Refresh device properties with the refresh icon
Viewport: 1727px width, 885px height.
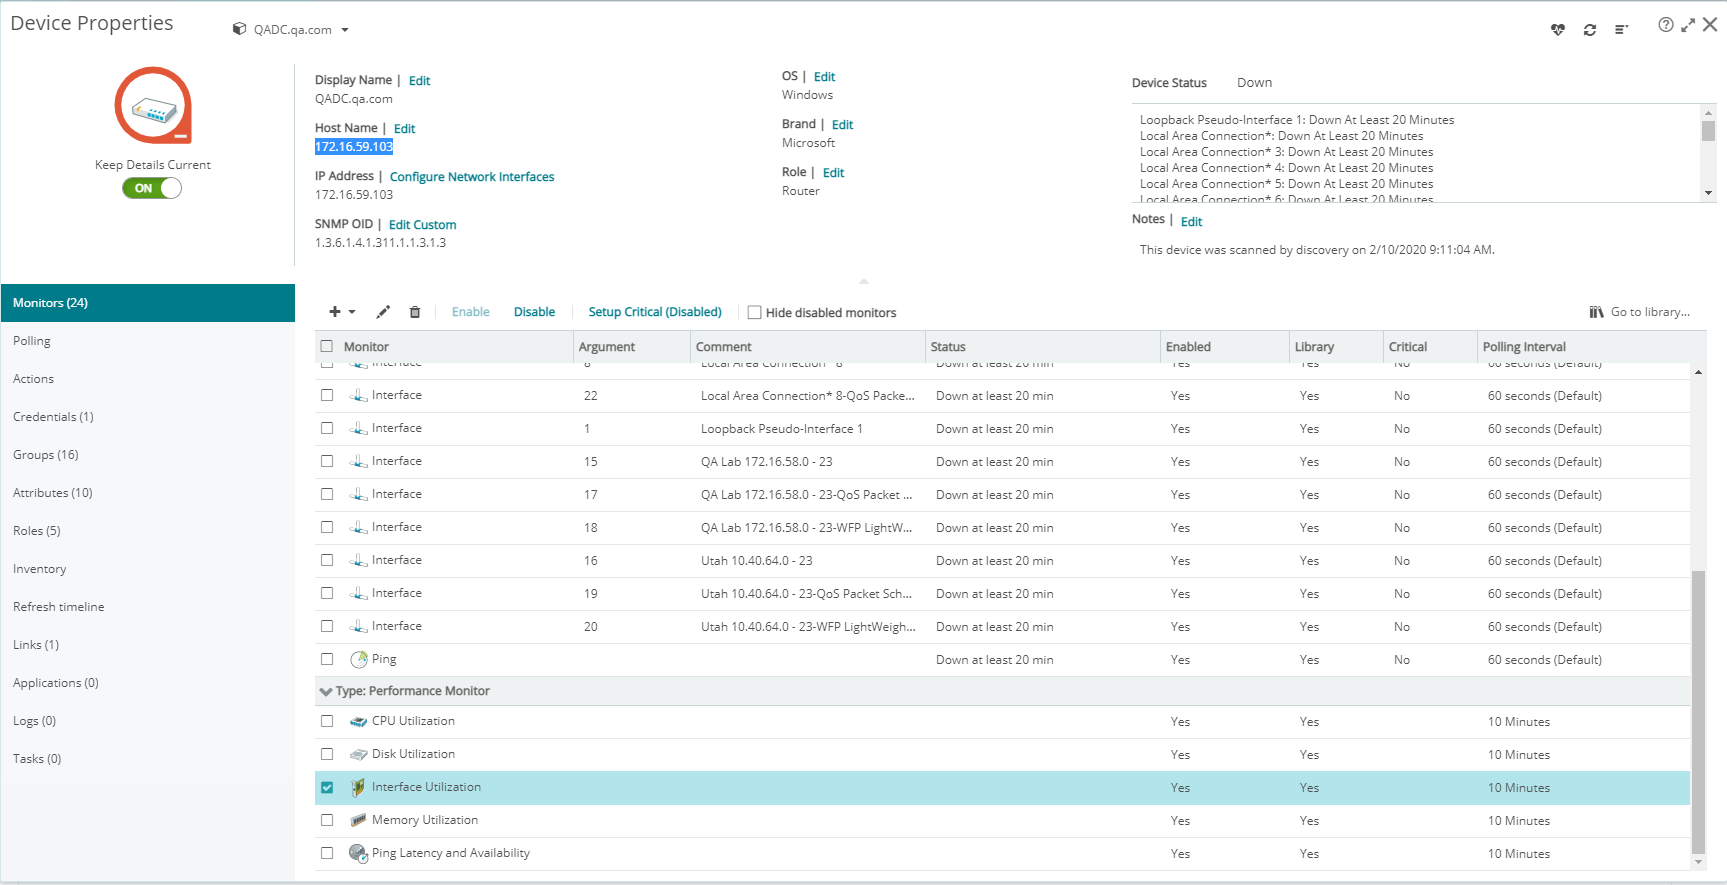[x=1590, y=30]
